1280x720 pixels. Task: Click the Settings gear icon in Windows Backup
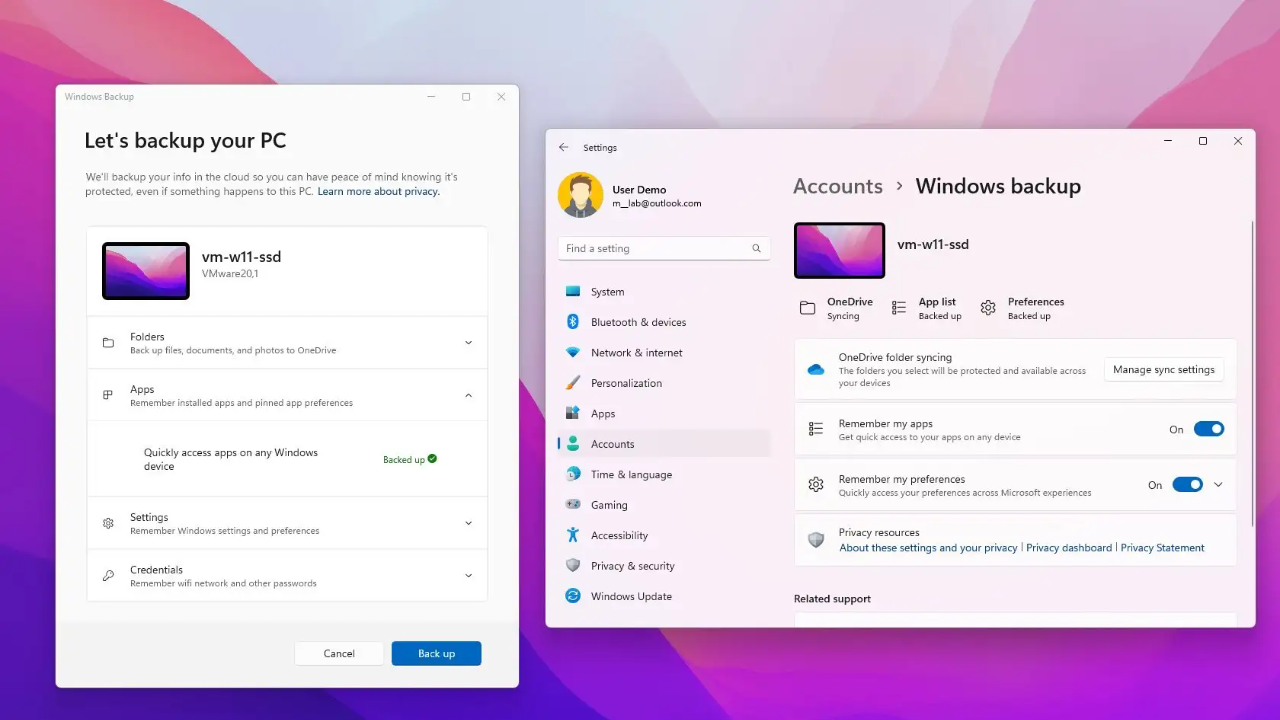click(x=108, y=523)
